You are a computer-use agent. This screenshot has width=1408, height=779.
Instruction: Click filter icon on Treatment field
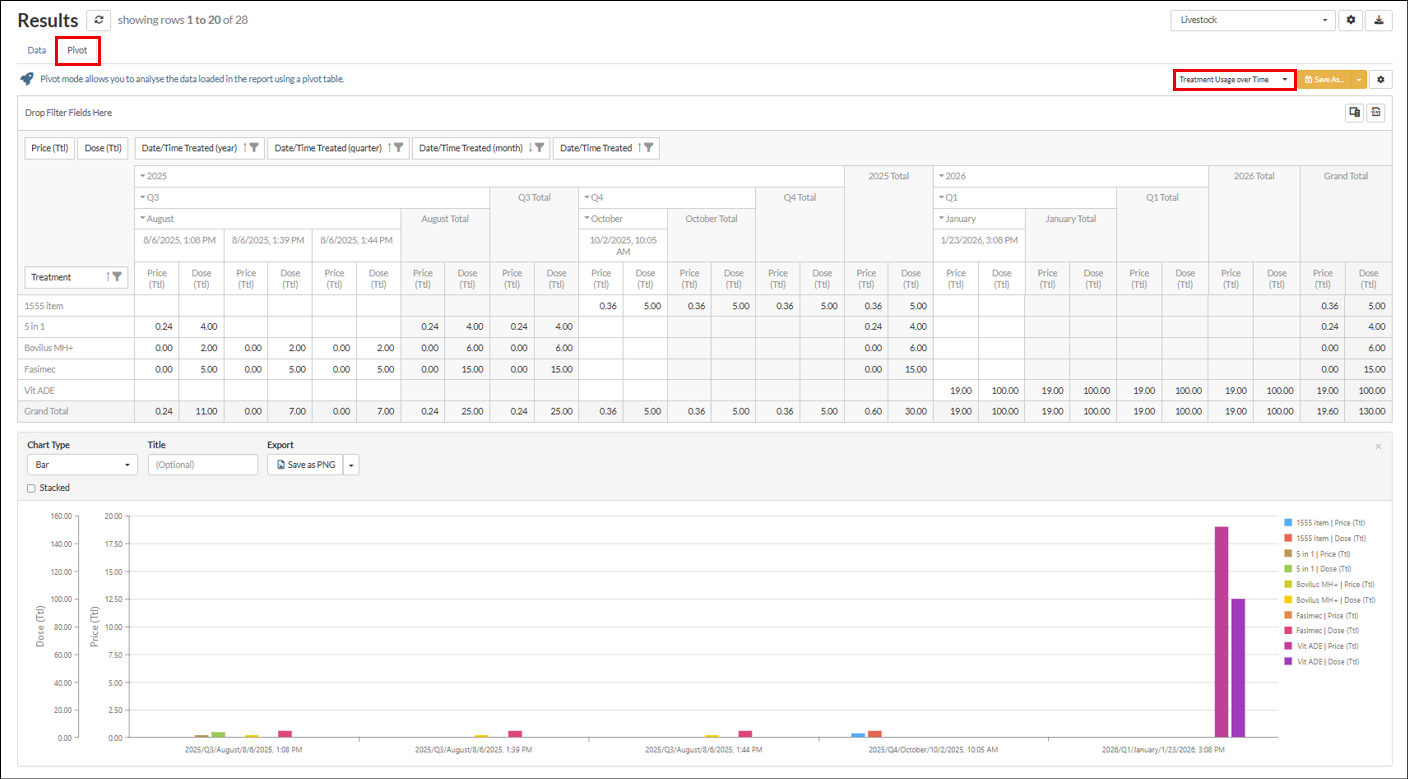click(117, 277)
